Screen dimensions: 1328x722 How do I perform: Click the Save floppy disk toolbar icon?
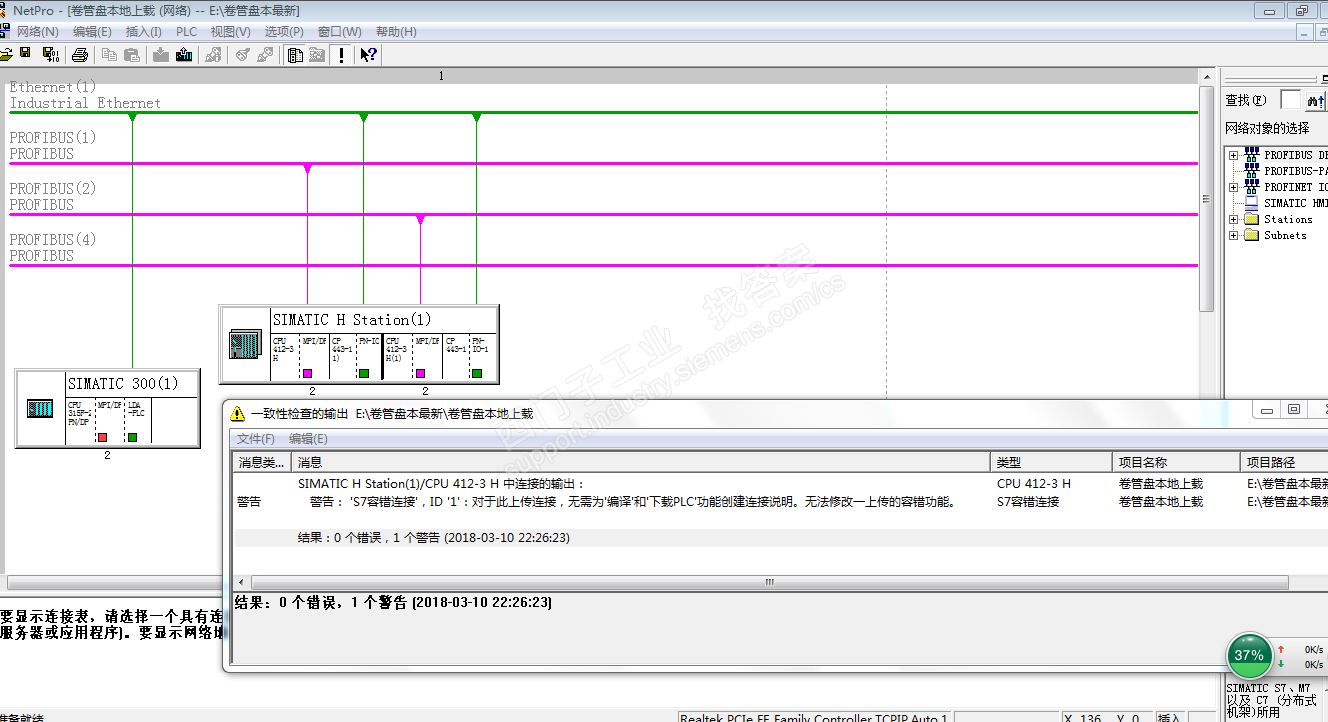pos(26,54)
